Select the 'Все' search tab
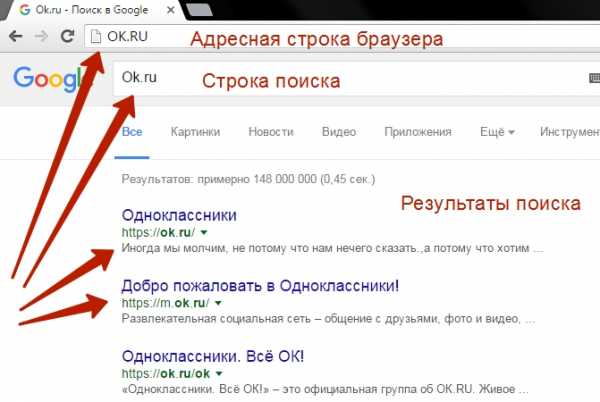 click(x=132, y=132)
